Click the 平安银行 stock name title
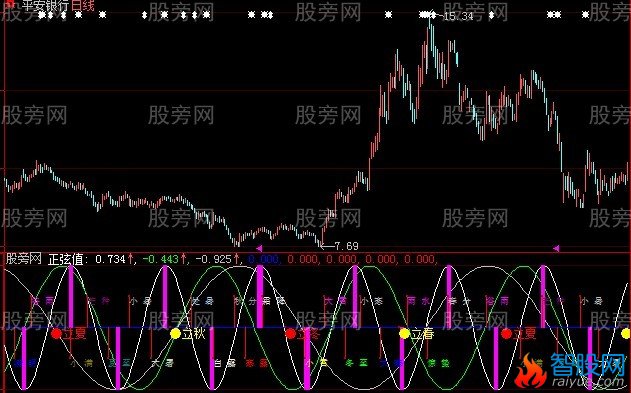This screenshot has height=393, width=631. point(46,6)
